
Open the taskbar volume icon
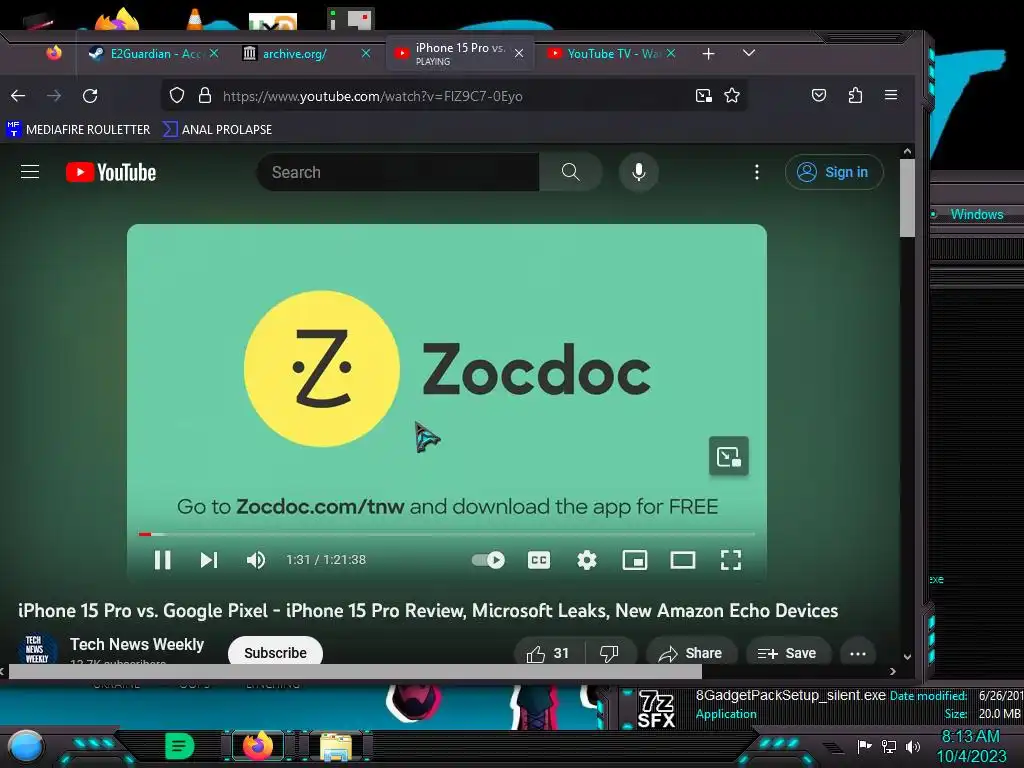(x=913, y=746)
